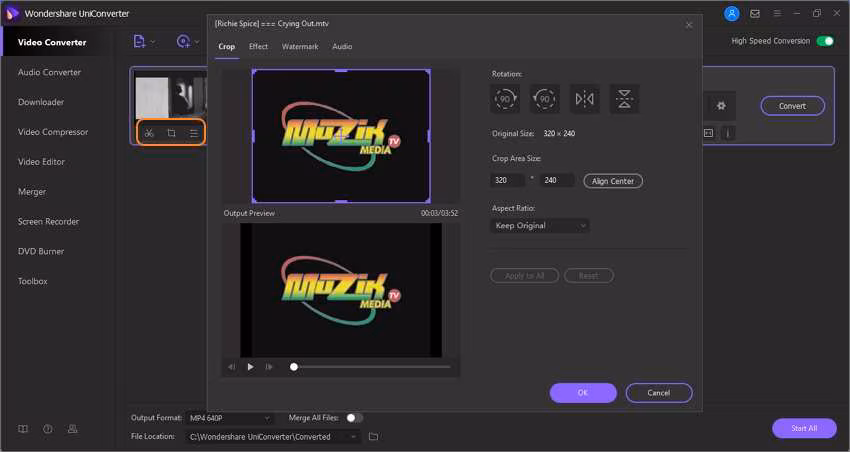Click the Cancel button
This screenshot has height=452, width=850.
(659, 393)
